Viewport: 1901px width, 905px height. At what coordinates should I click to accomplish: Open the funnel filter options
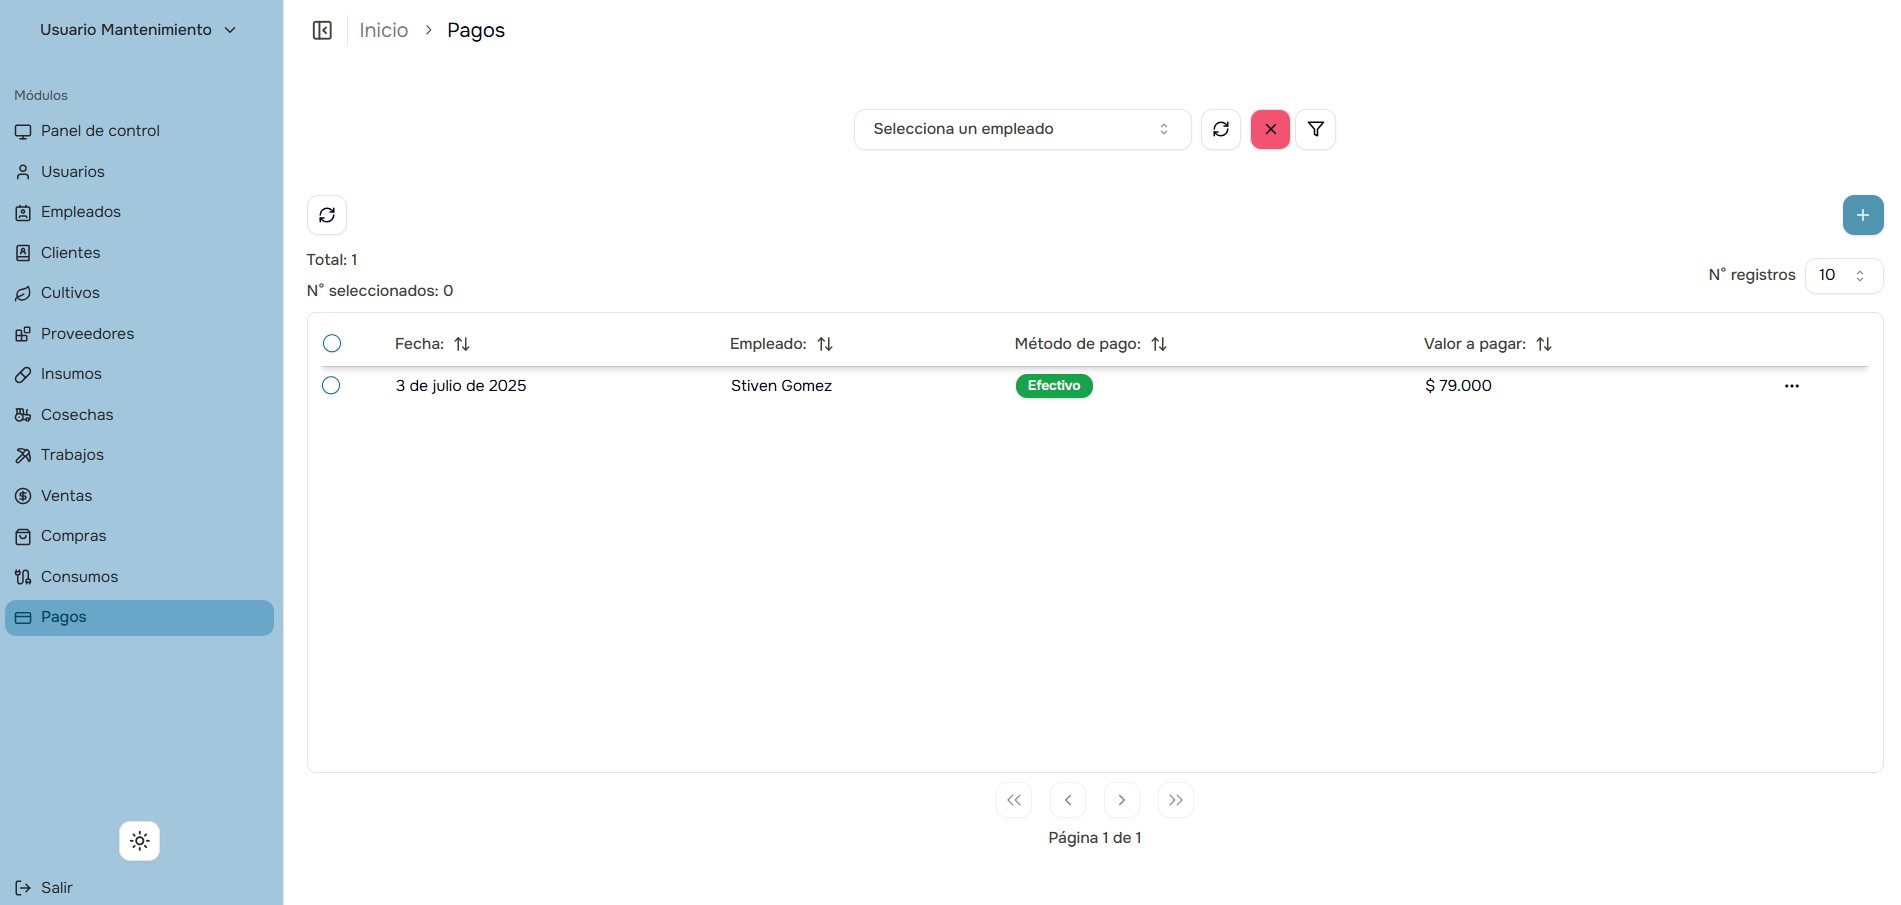click(1316, 129)
